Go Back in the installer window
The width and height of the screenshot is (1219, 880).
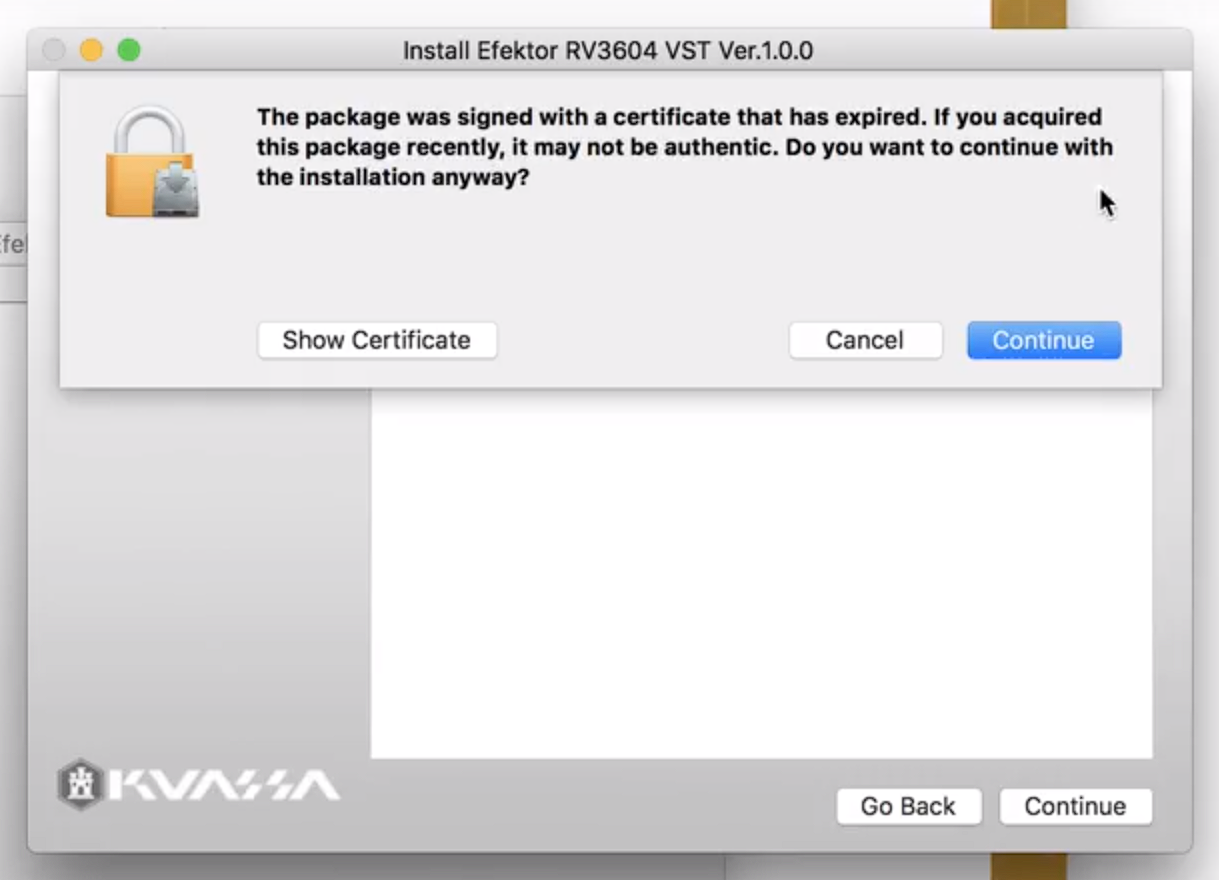coord(909,806)
